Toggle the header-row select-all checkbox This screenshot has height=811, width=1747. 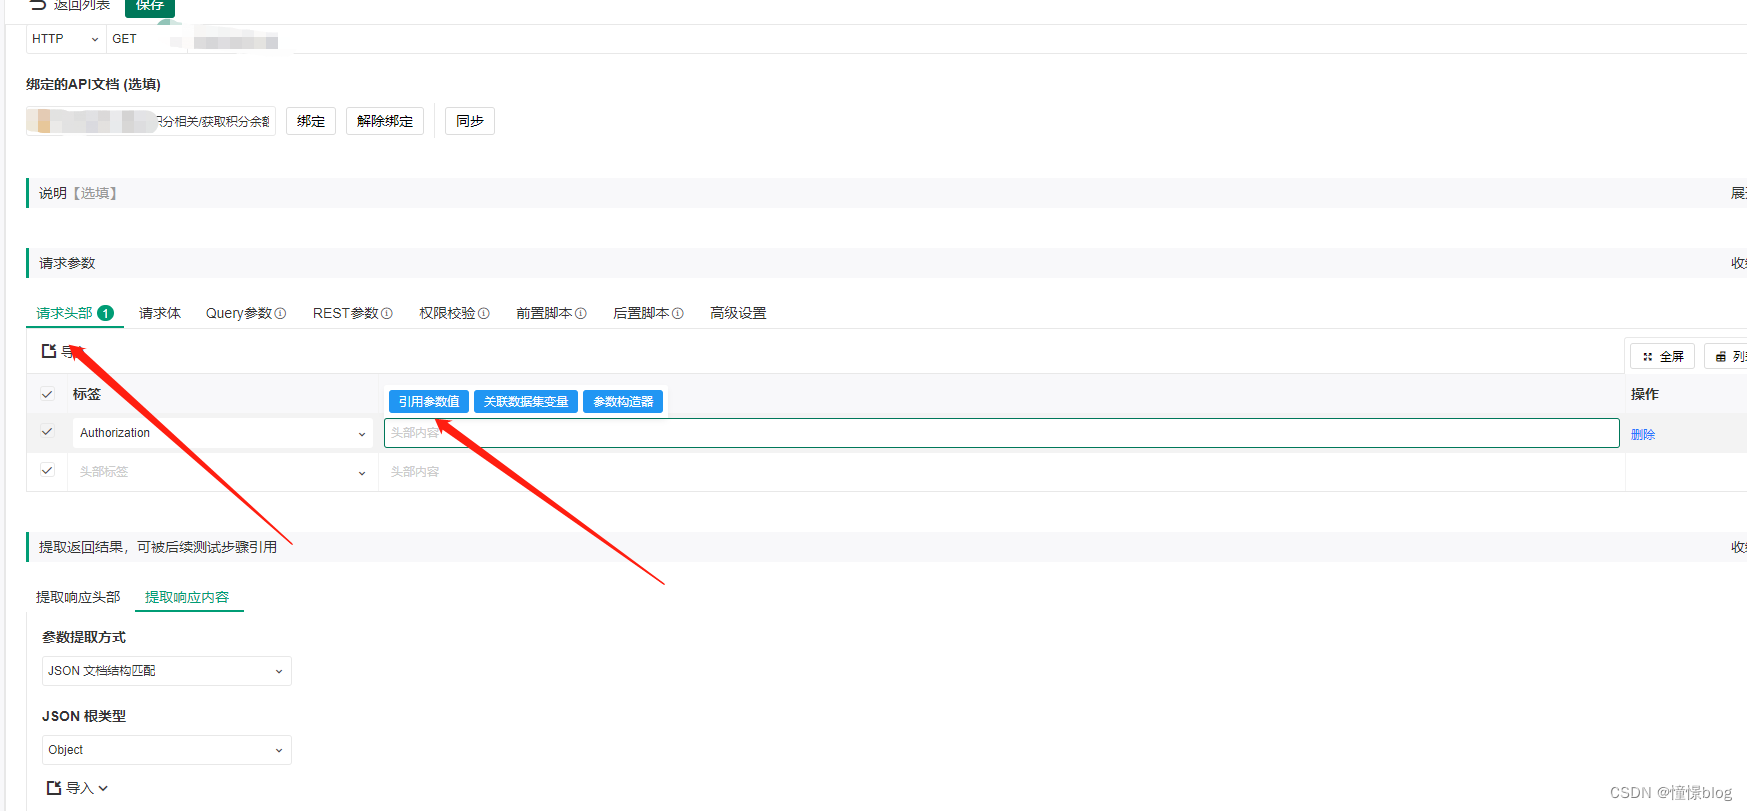[47, 394]
